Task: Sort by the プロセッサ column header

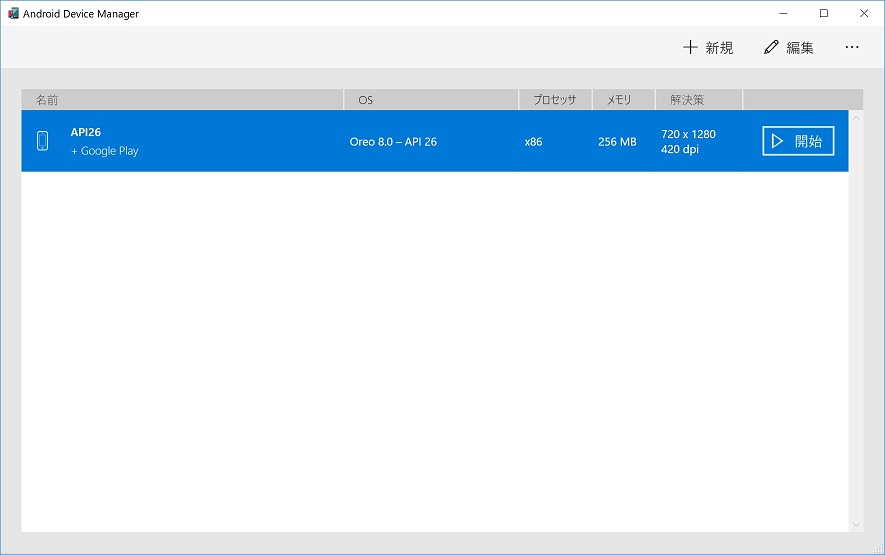Action: [x=555, y=100]
